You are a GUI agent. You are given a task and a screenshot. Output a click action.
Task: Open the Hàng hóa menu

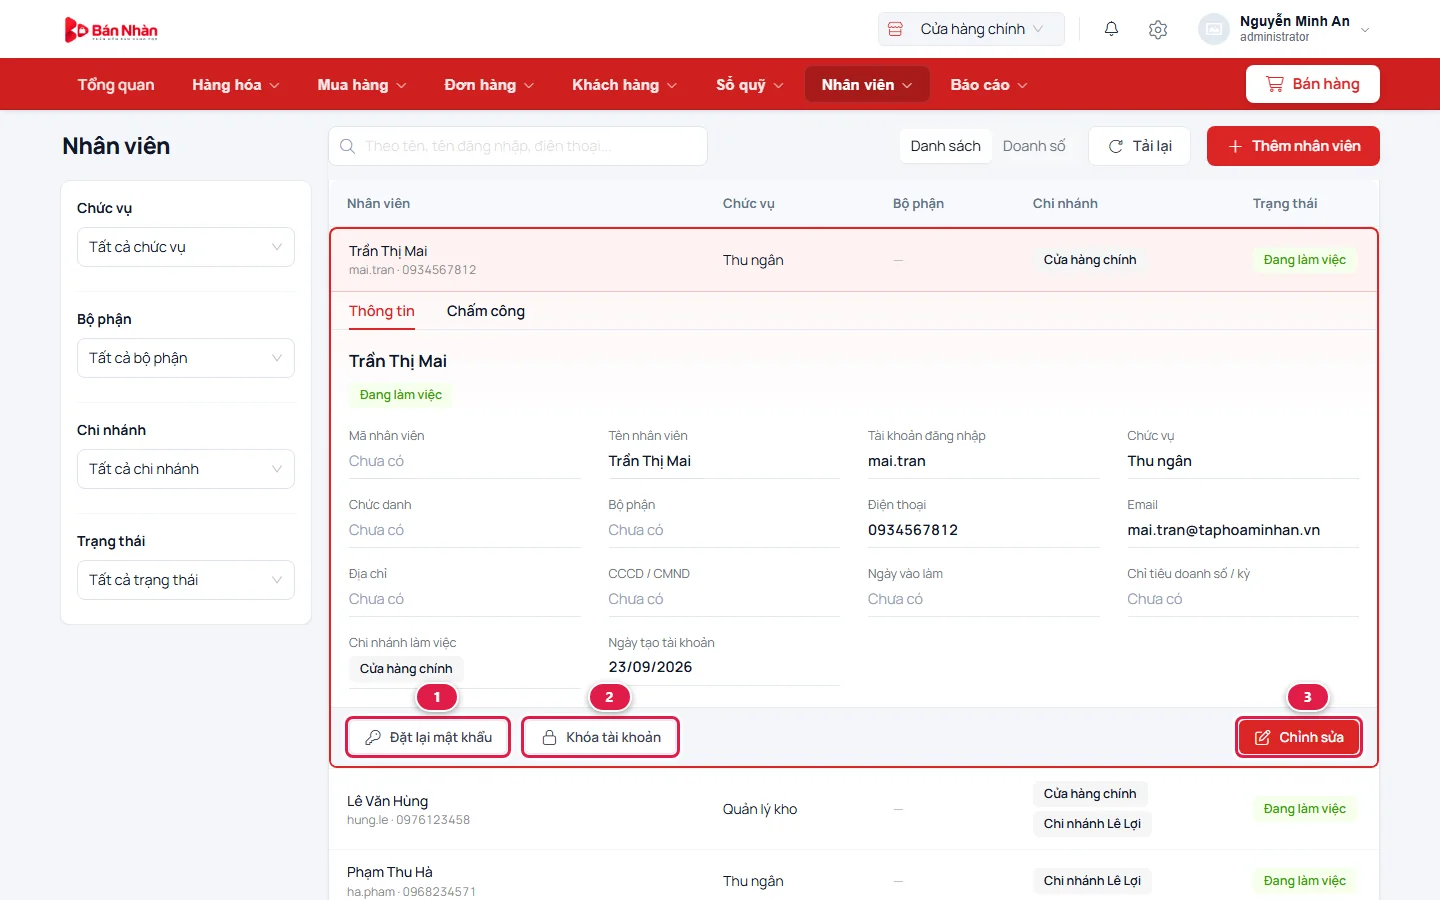(236, 84)
